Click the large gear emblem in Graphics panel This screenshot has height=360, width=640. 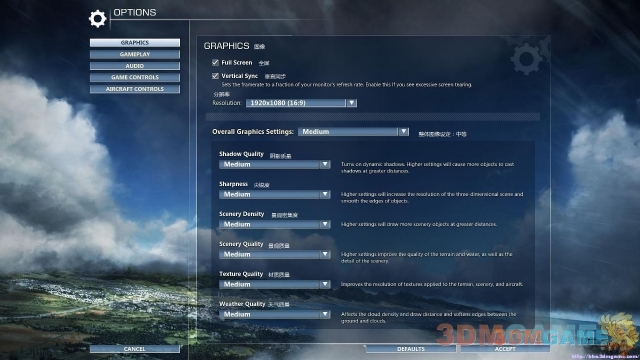point(526,59)
